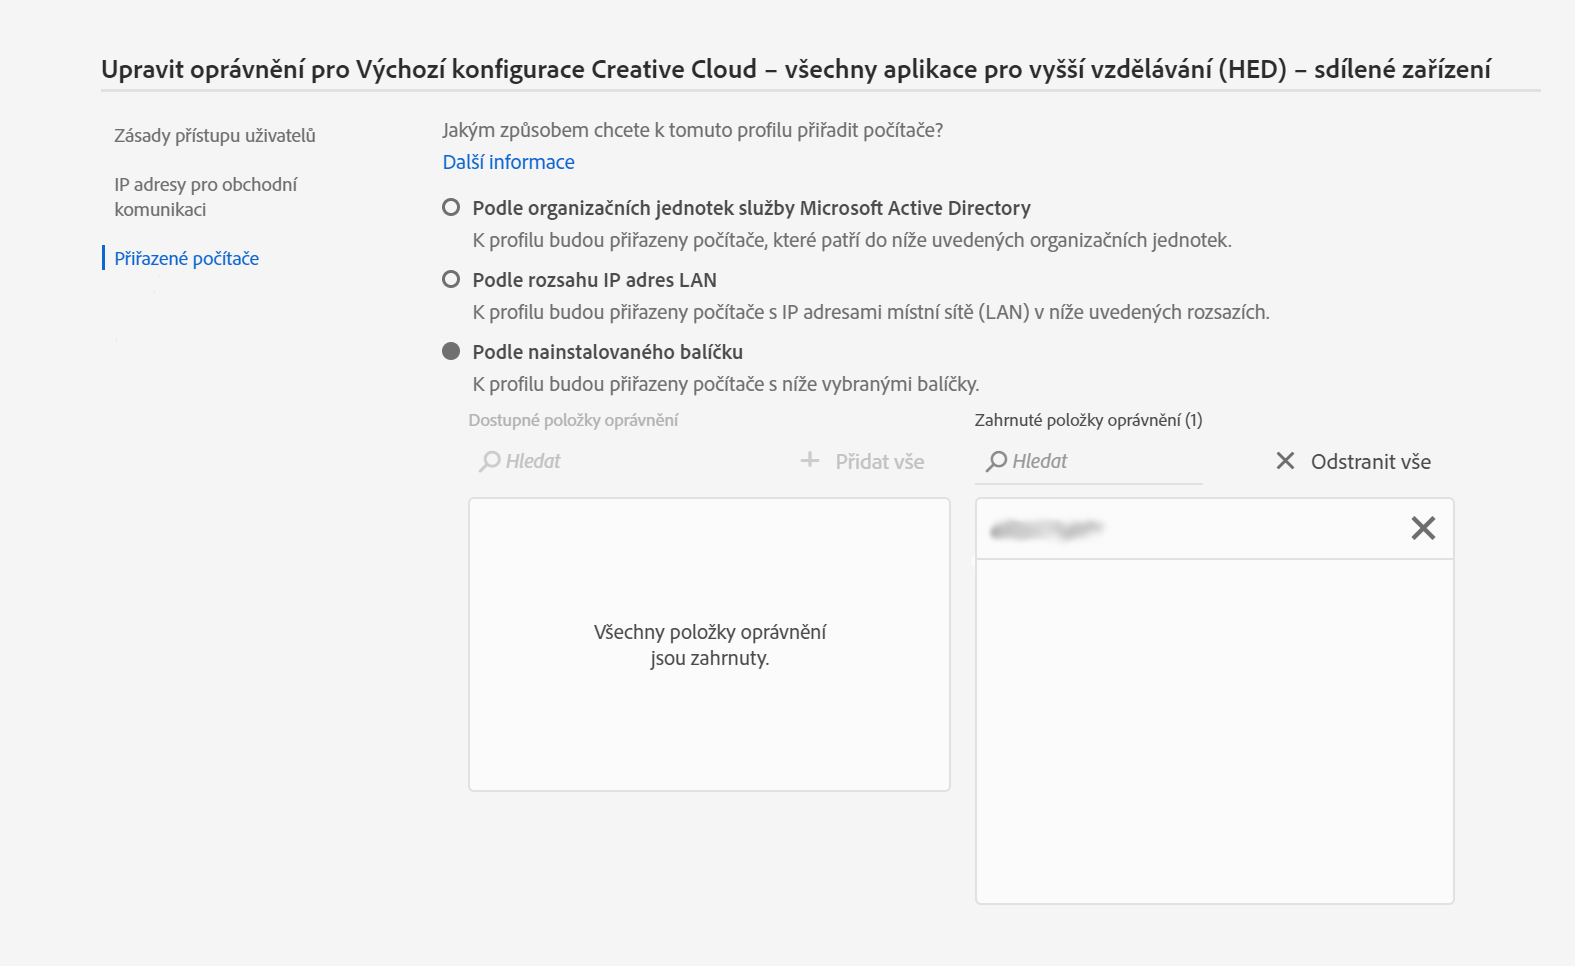Image resolution: width=1575 pixels, height=966 pixels.
Task: Click the X icon beside Odstranit vše
Action: coord(1285,461)
